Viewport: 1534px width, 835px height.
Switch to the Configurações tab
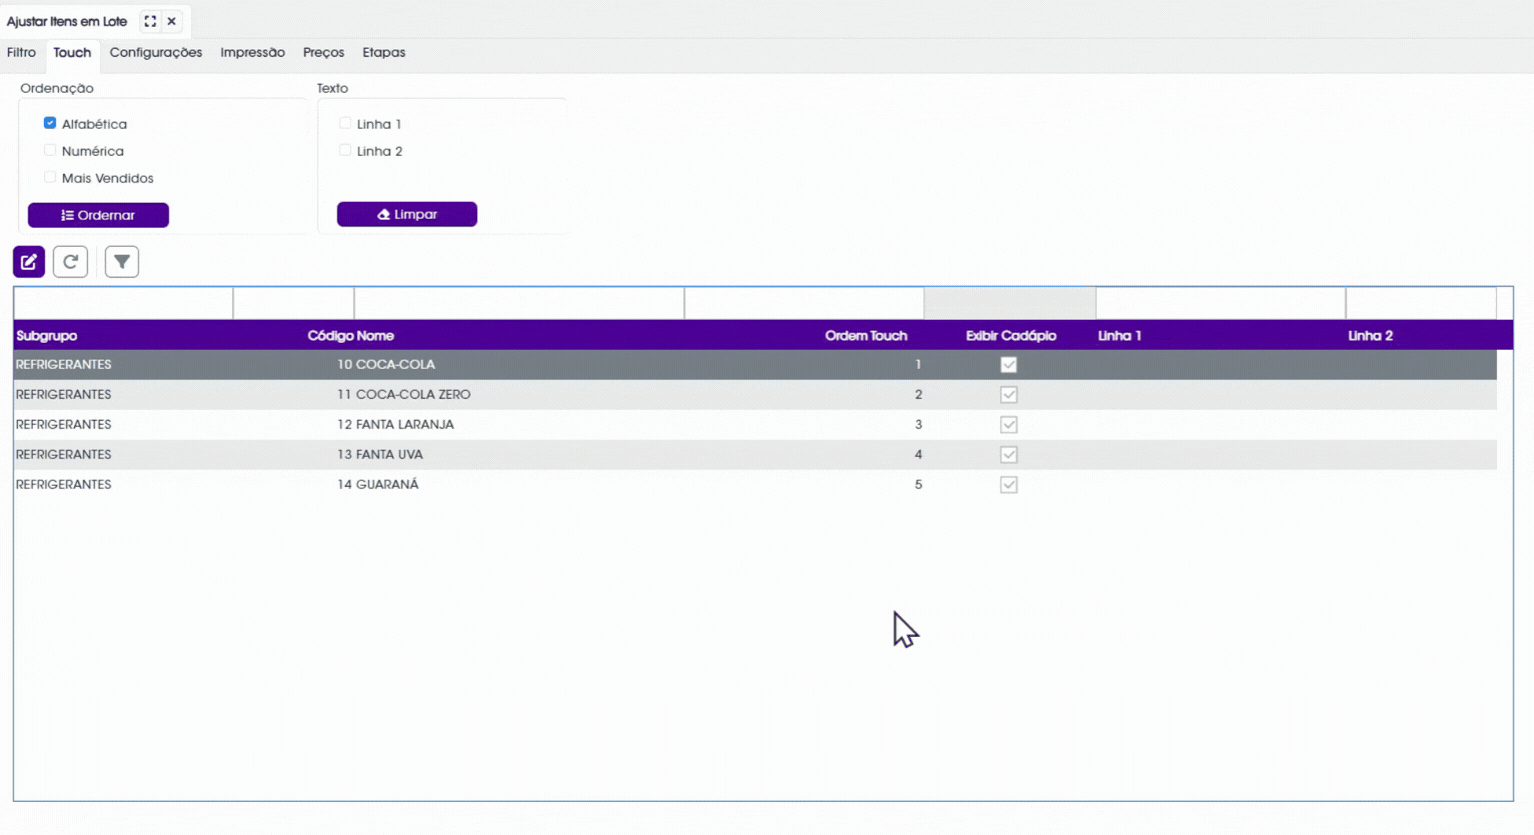[156, 52]
